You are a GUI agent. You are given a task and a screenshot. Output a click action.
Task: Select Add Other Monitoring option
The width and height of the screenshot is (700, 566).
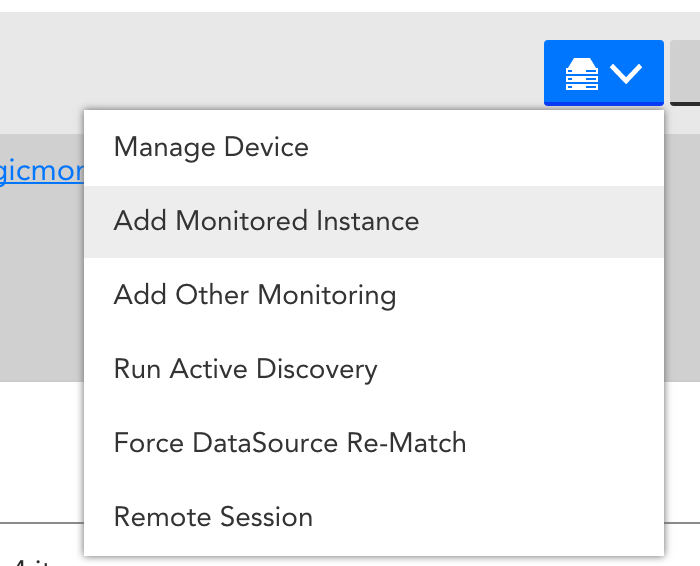point(374,295)
